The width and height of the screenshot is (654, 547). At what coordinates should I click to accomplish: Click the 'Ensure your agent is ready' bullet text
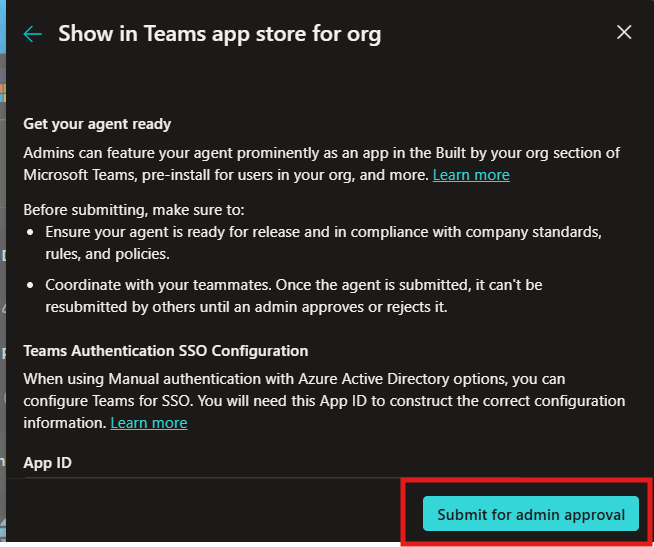pos(320,231)
